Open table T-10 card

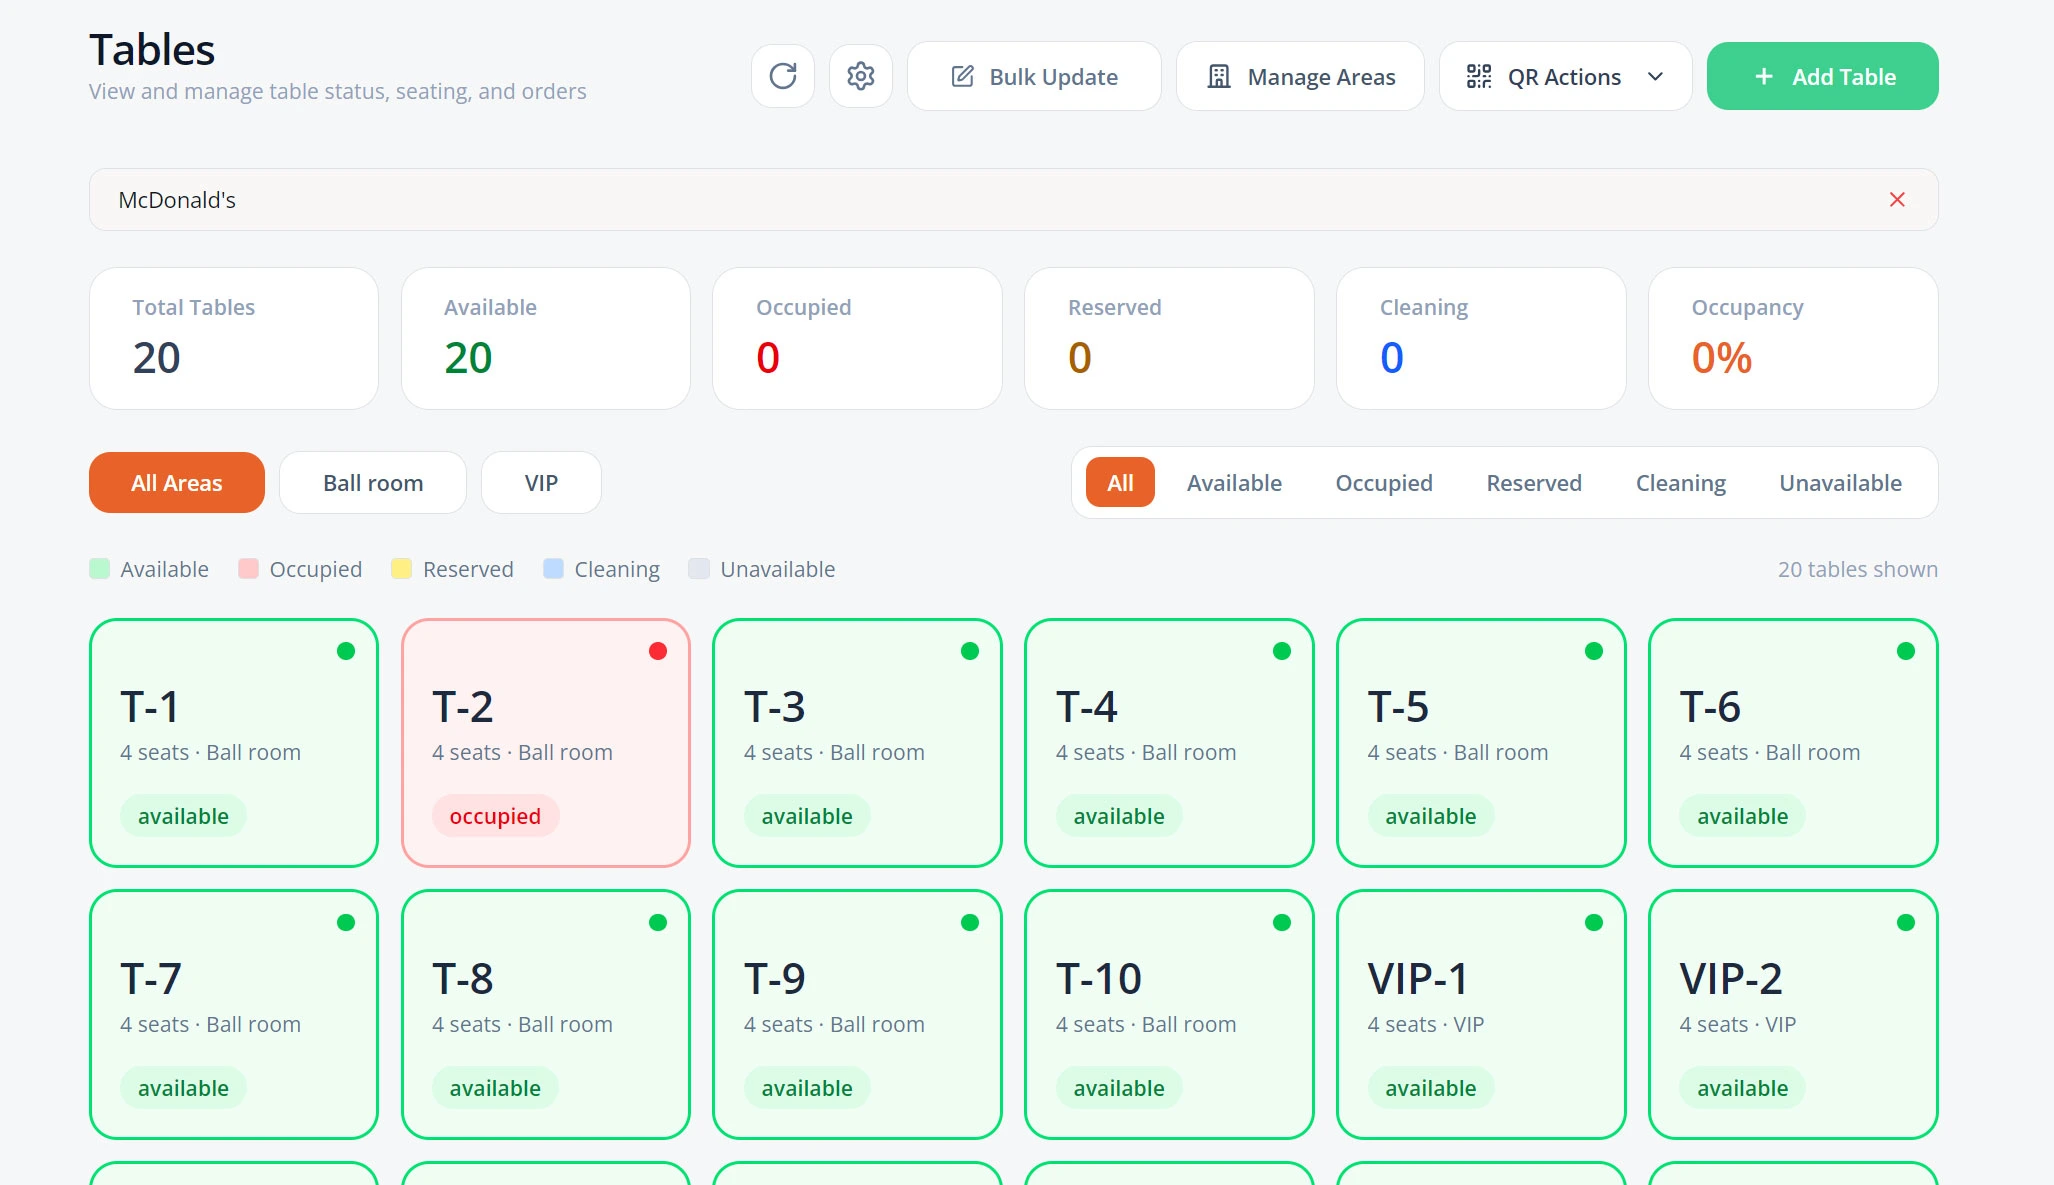pos(1169,1014)
